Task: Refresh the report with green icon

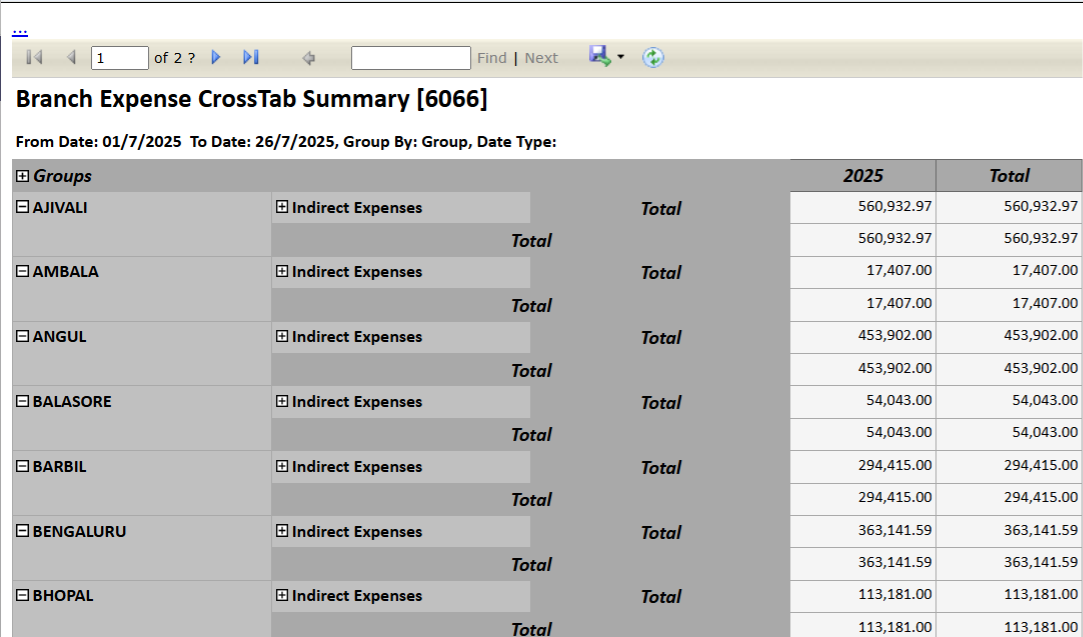Action: pyautogui.click(x=653, y=57)
